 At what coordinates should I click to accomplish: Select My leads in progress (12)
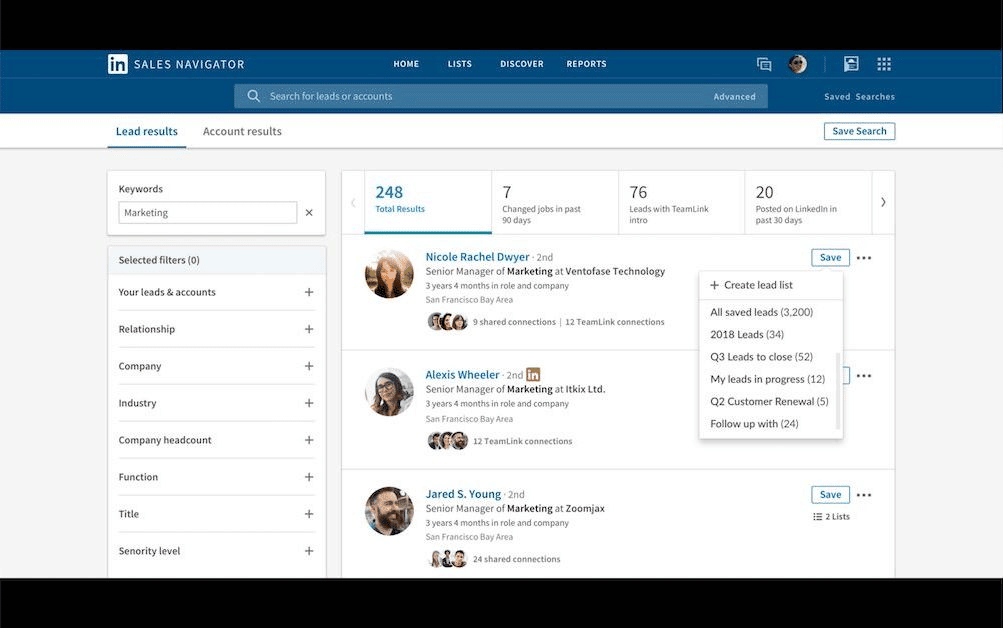[x=768, y=379]
